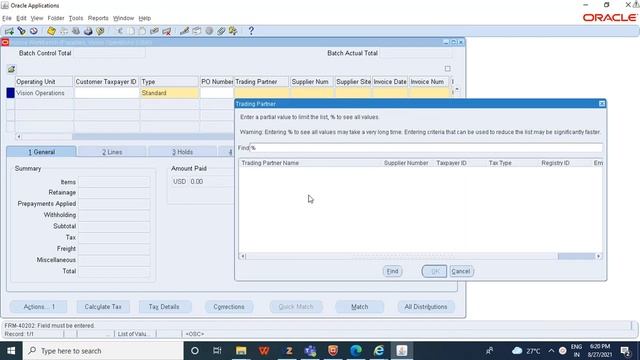640x360 pixels.
Task: Click the Clear Record toolbar icon
Action: click(154, 31)
